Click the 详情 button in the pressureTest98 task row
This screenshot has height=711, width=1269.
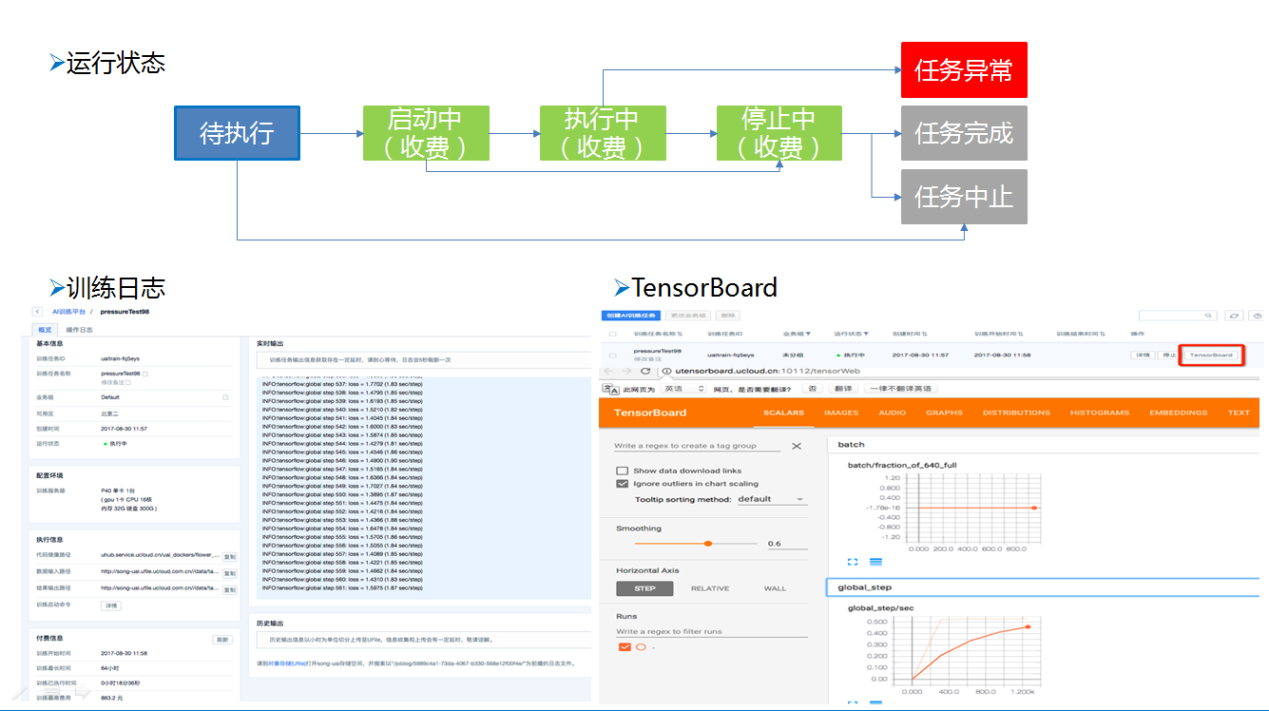point(1142,355)
